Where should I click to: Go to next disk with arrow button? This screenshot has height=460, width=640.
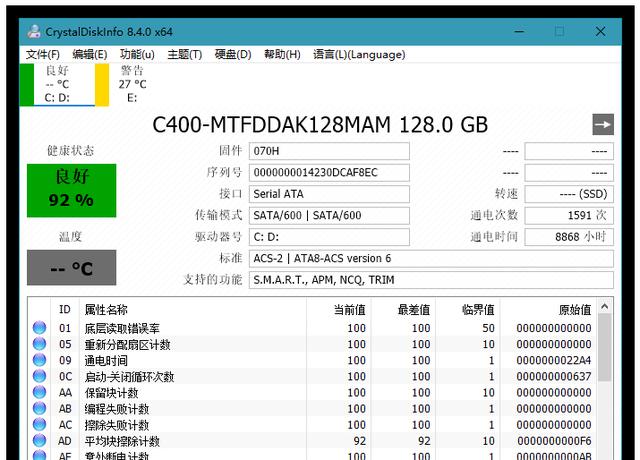(x=603, y=124)
